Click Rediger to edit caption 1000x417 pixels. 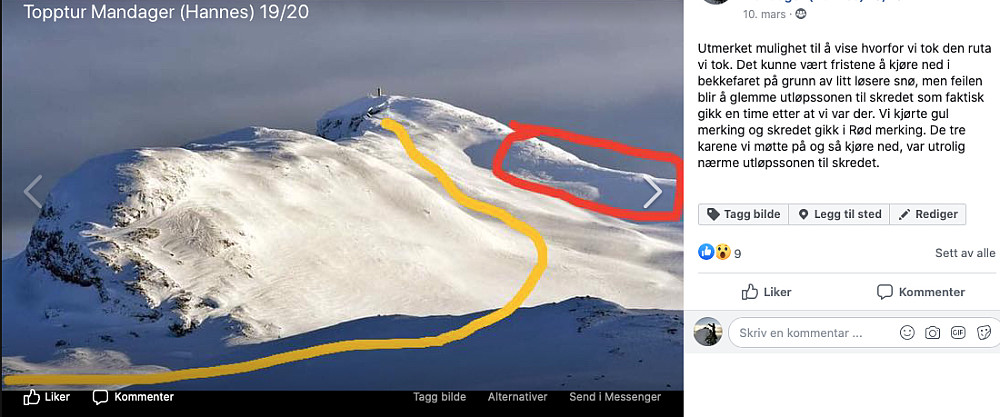tap(928, 214)
